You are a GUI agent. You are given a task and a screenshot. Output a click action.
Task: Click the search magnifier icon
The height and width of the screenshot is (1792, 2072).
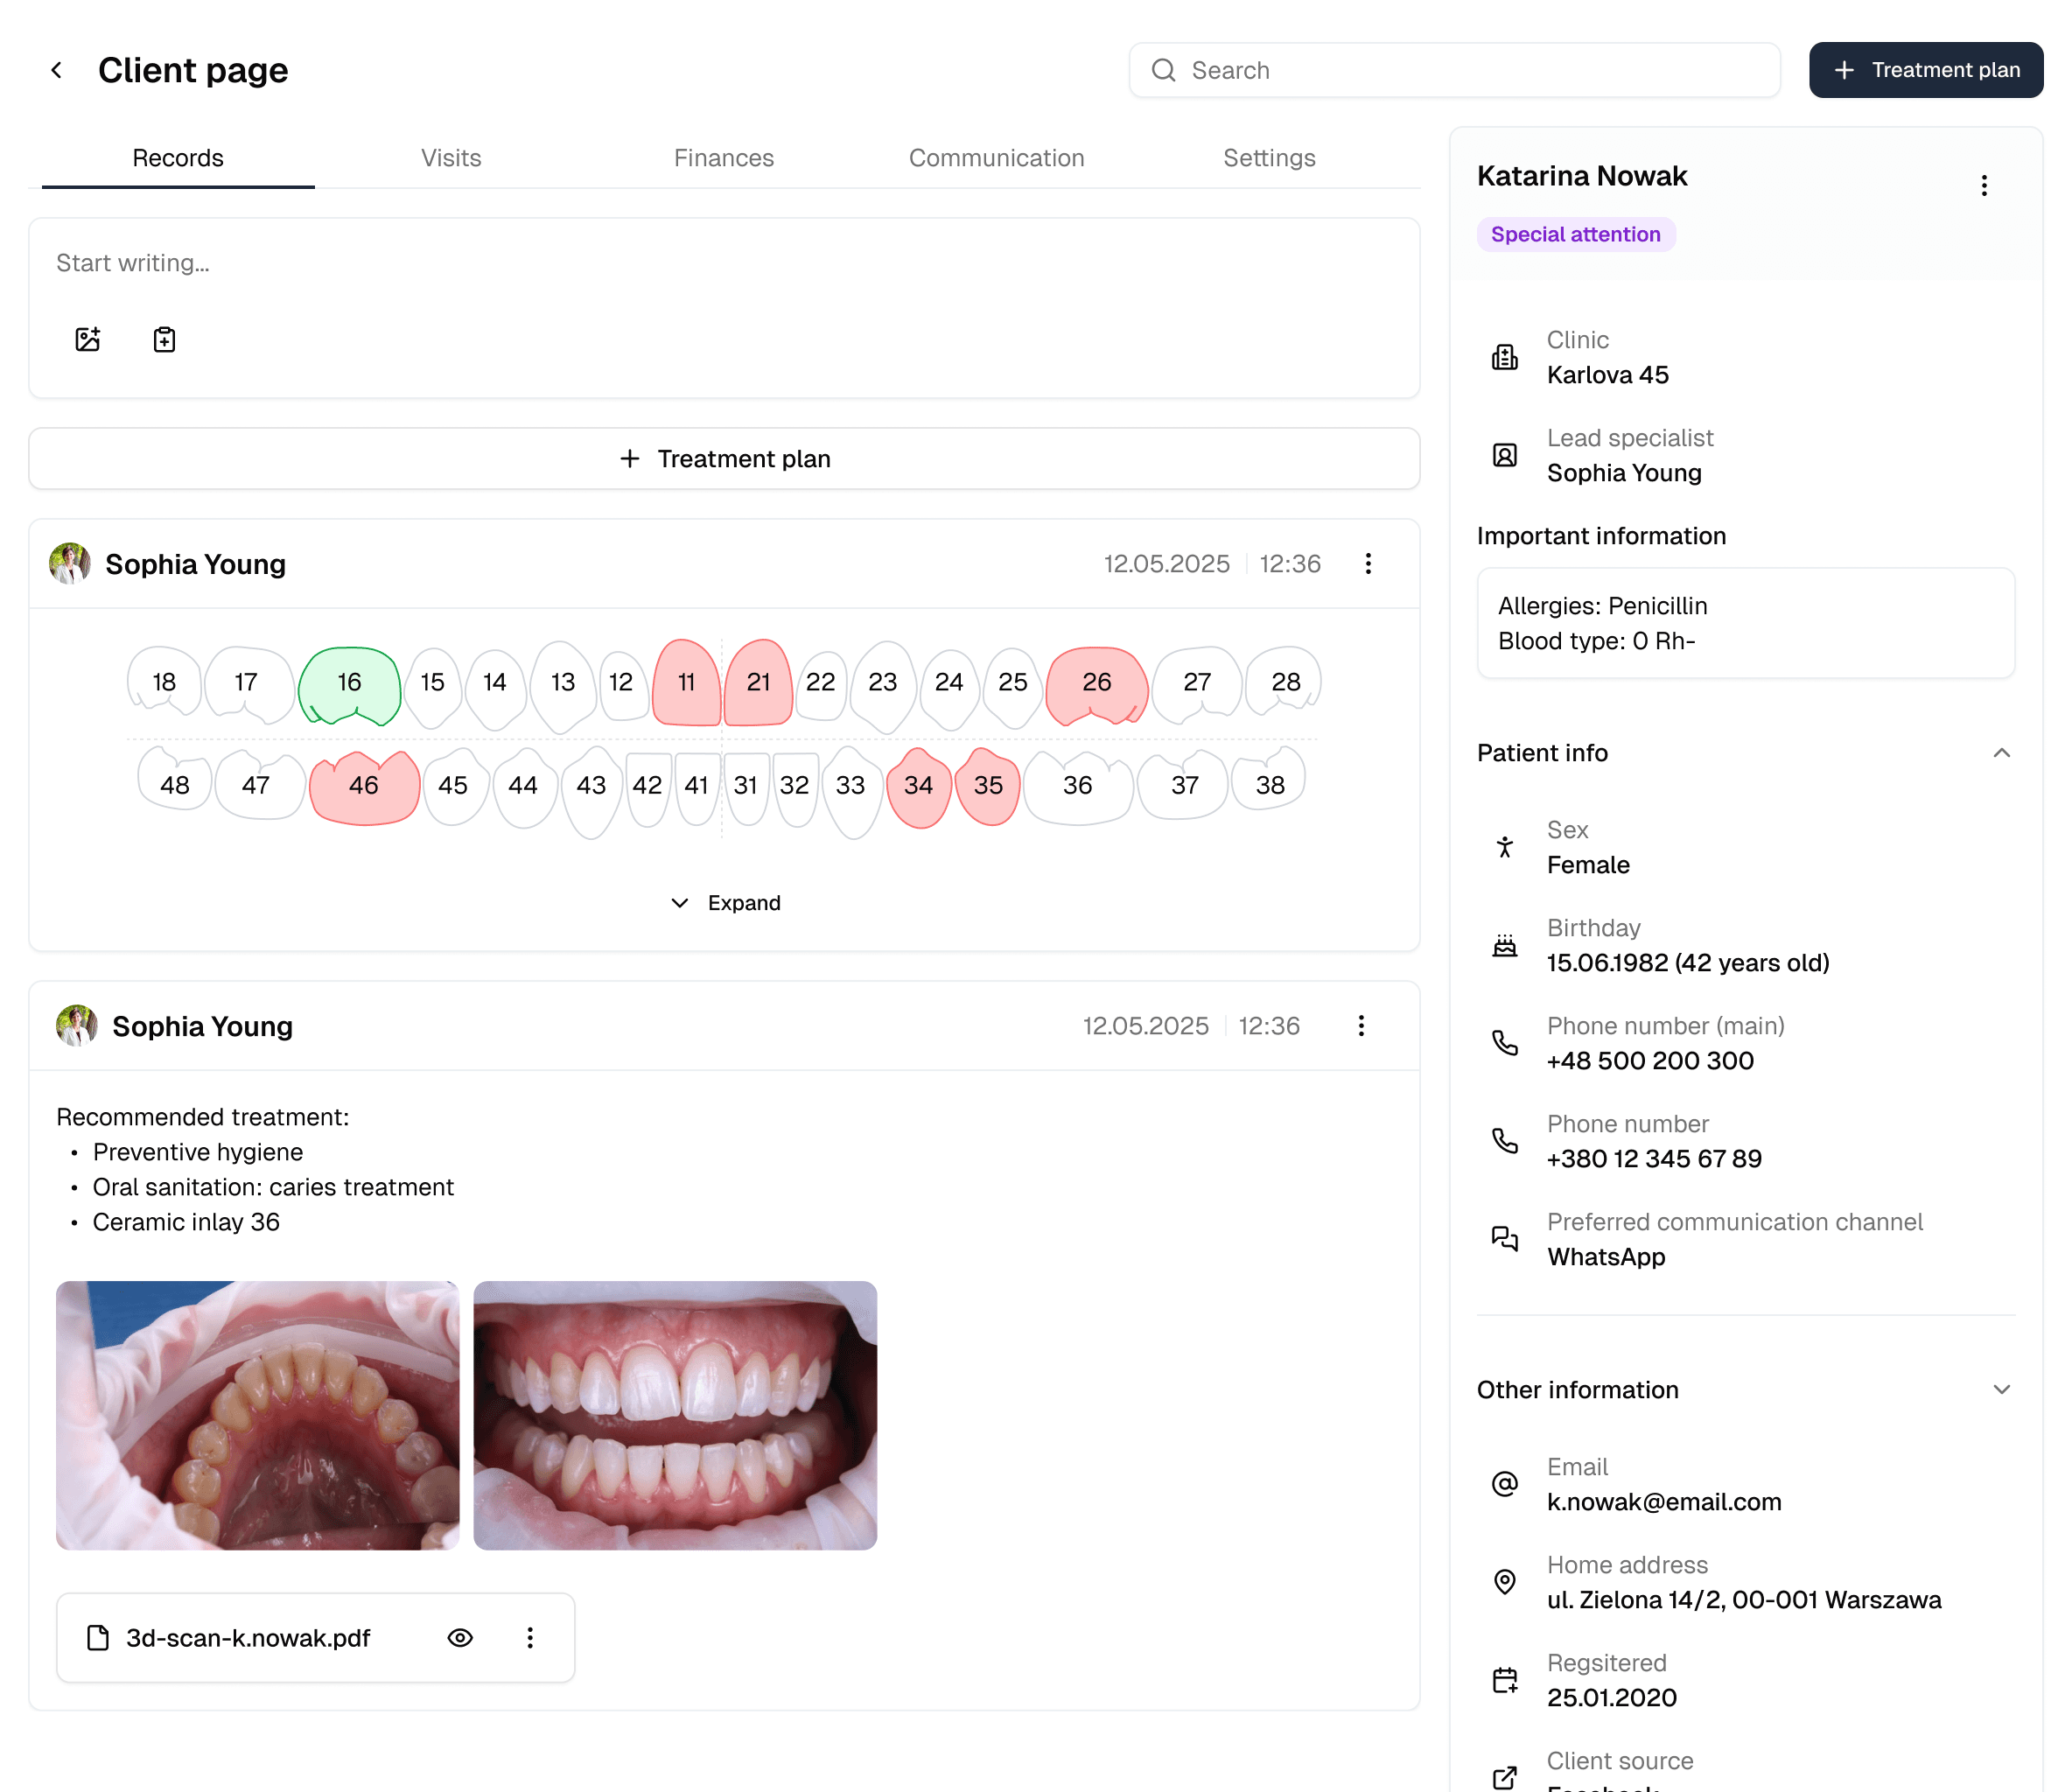[1163, 70]
